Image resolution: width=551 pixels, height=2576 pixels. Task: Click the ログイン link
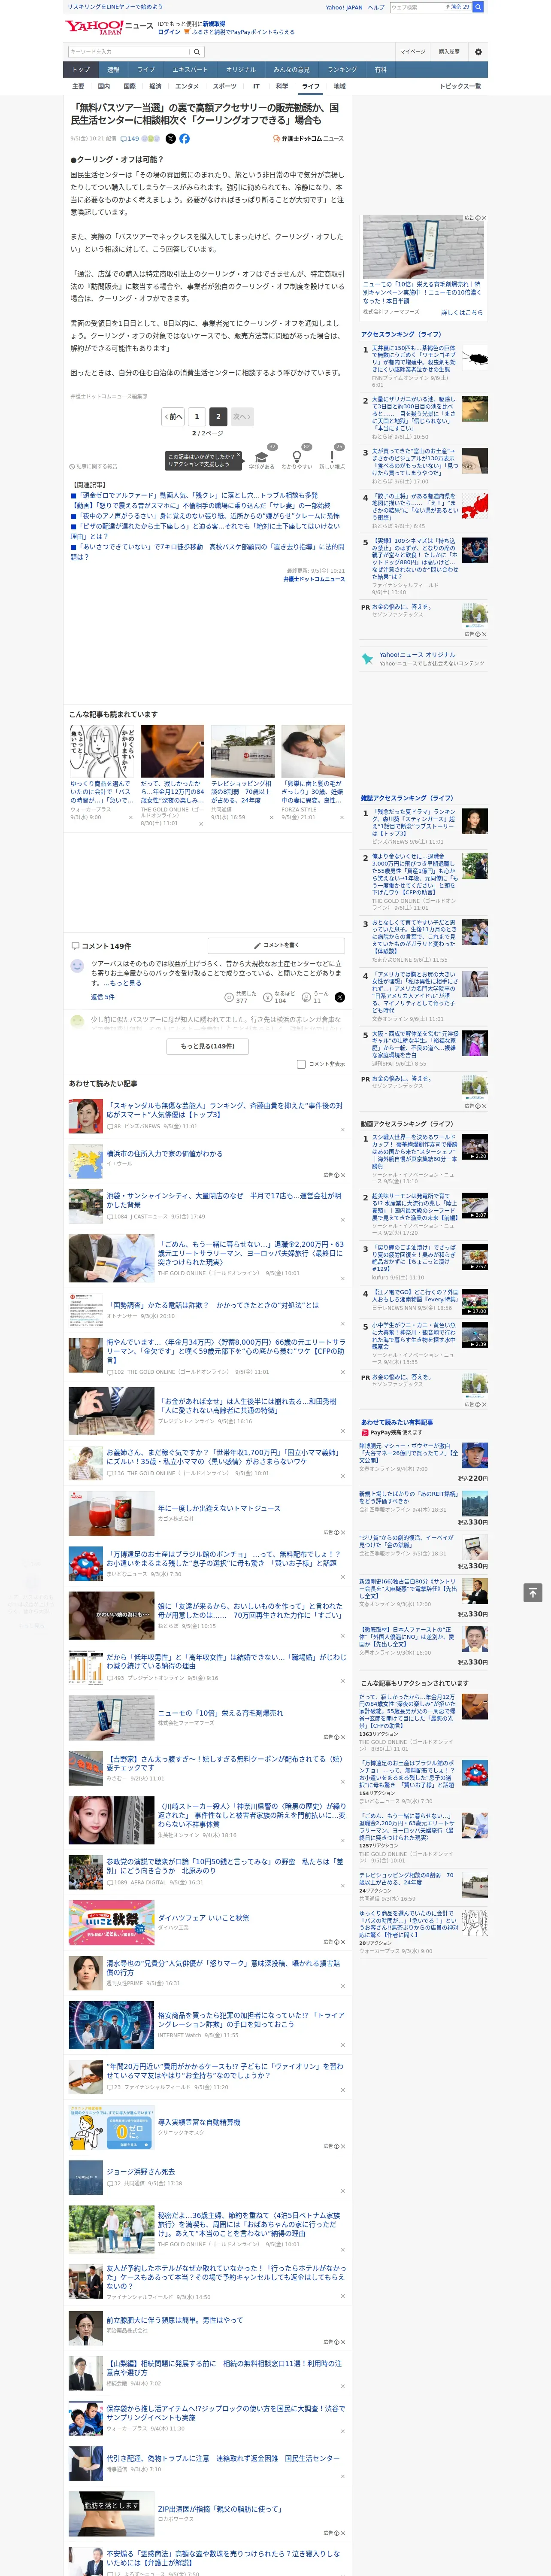[169, 32]
